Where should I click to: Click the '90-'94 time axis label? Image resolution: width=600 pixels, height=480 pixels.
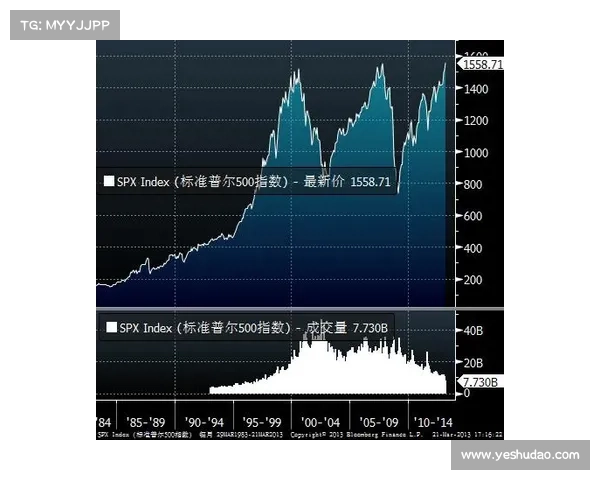click(204, 423)
